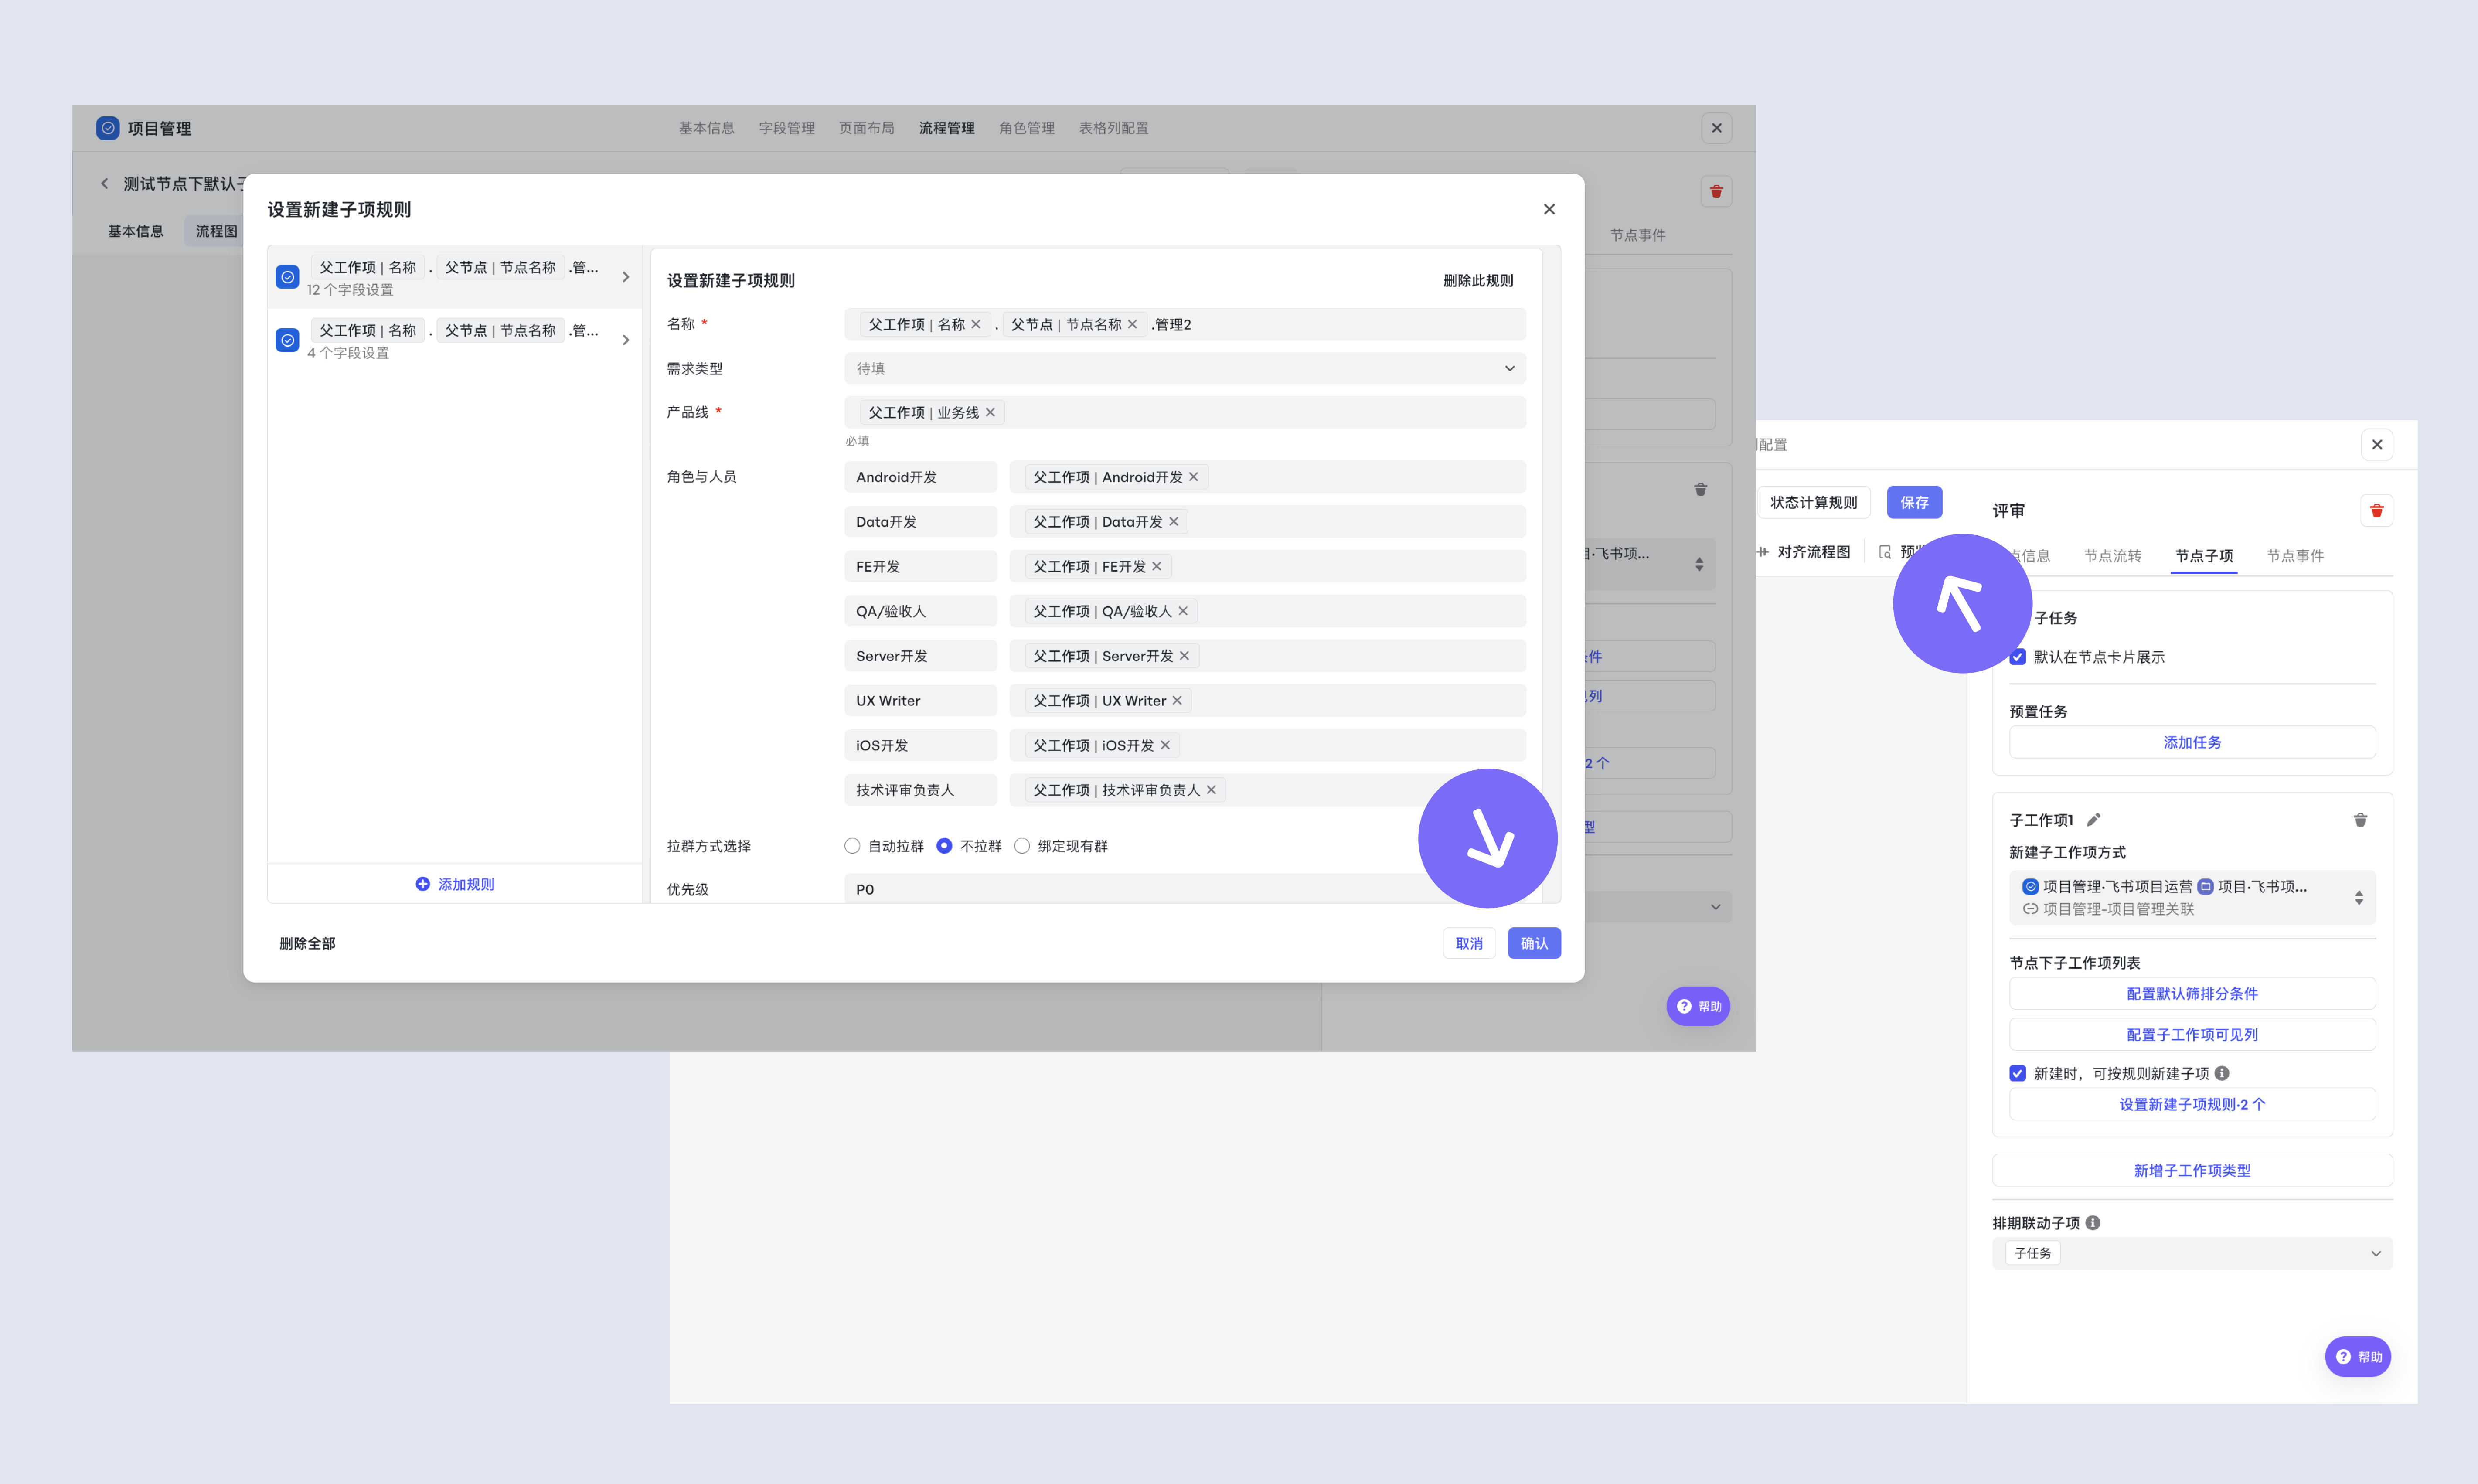Remove the 父工作项 | iOS开发 tag
The width and height of the screenshot is (2478, 1484).
tap(1165, 745)
